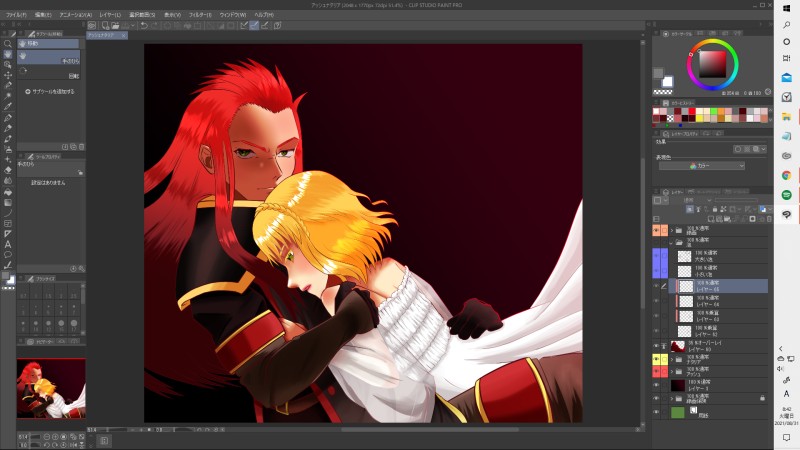Expand the locked folder near bottom of layers
The image size is (800, 450).
point(672,398)
